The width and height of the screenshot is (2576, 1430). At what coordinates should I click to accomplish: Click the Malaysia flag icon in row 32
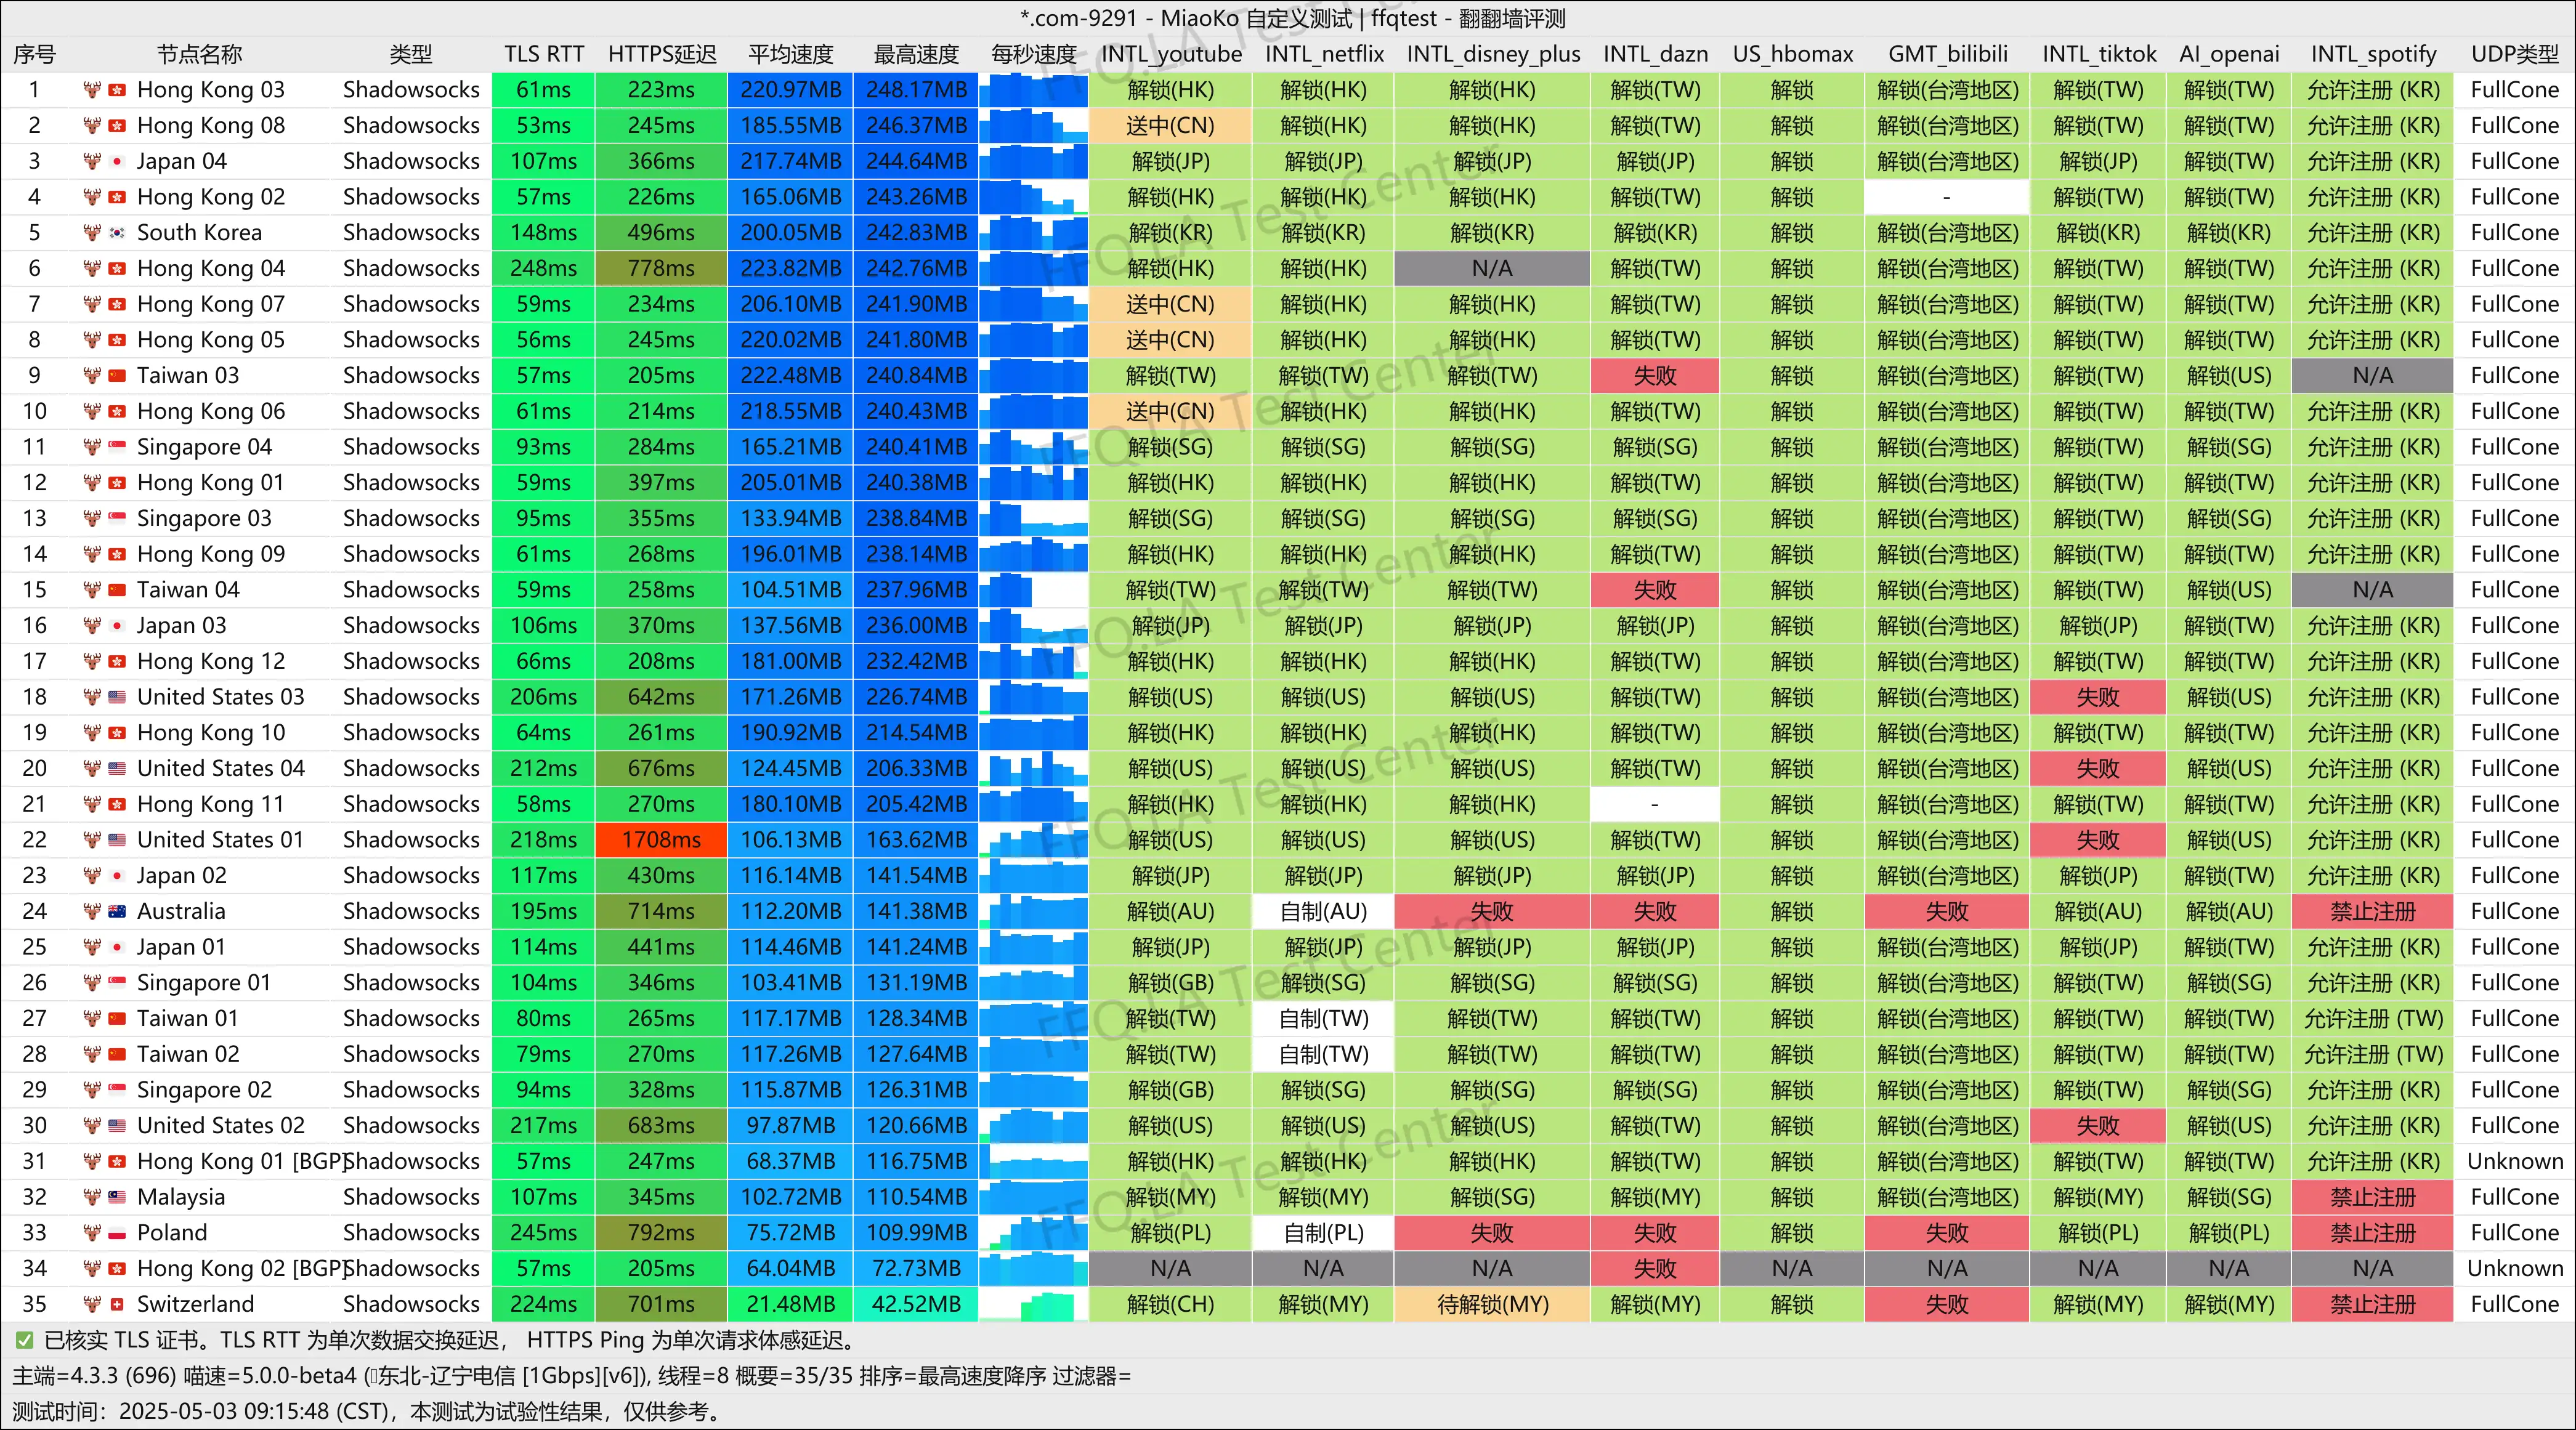[117, 1197]
